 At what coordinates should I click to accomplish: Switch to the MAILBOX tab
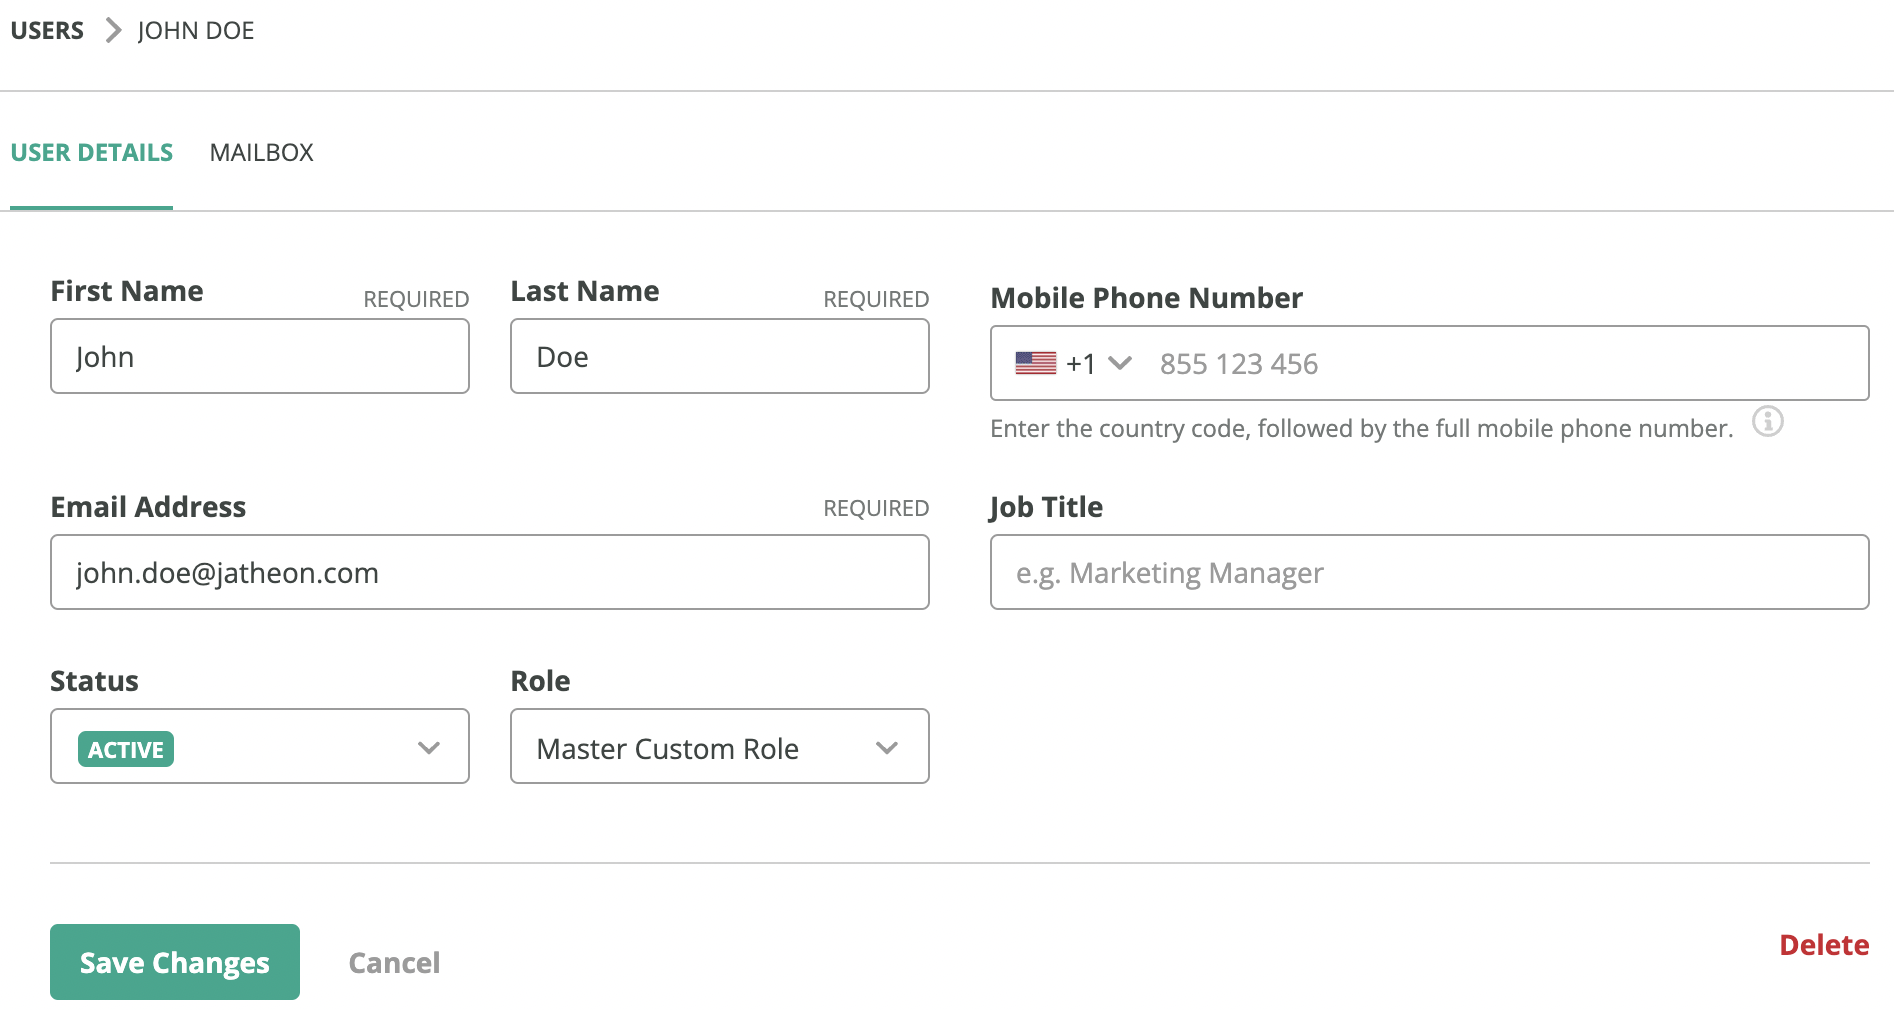262,153
